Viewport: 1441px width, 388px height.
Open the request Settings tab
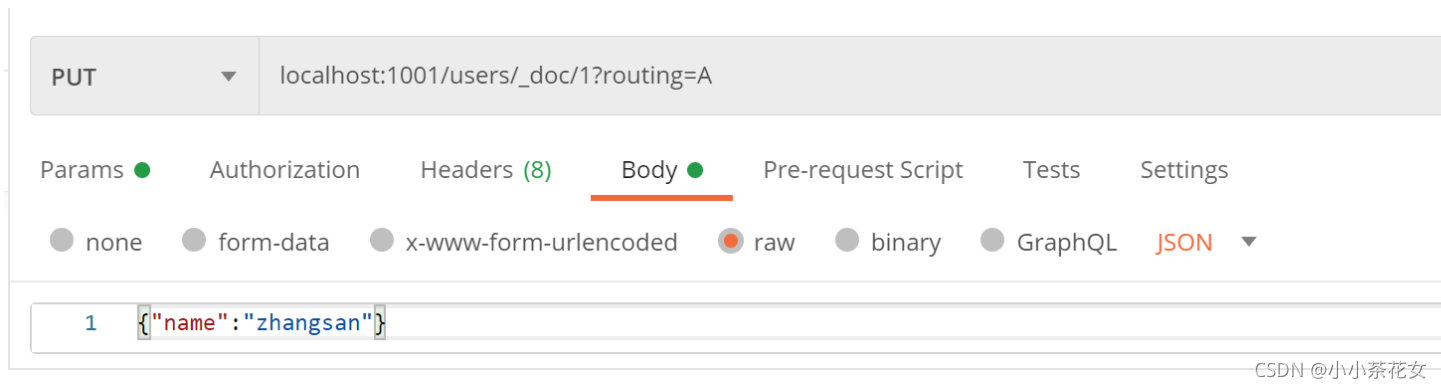pyautogui.click(x=1184, y=170)
